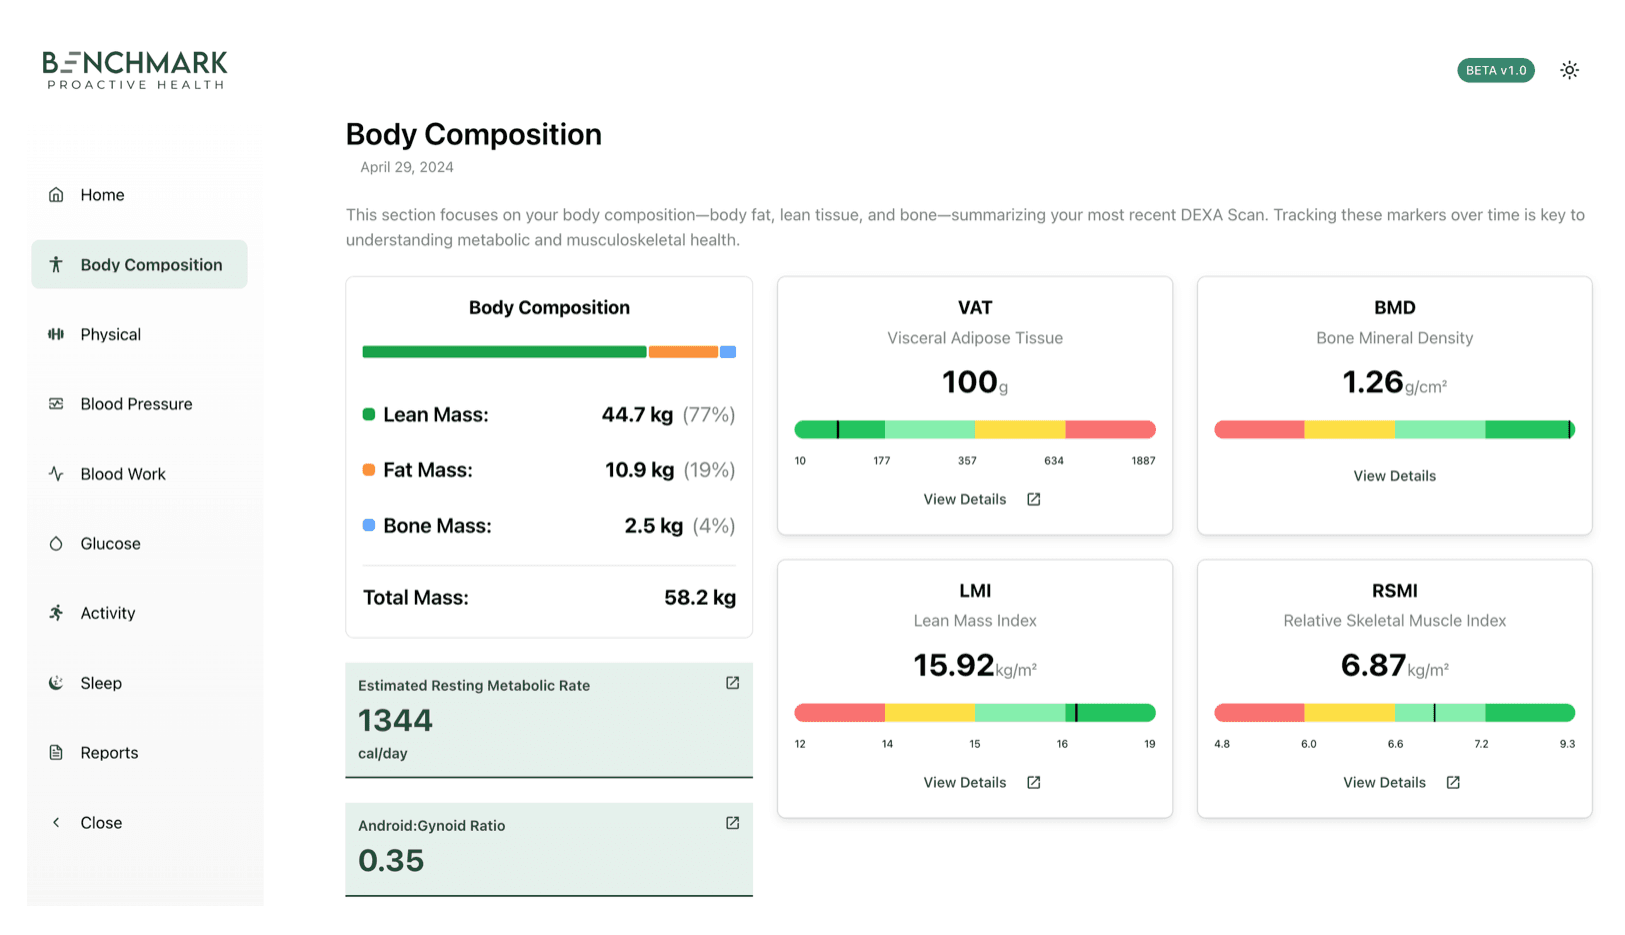
Task: Click the blue Bone Mass legend dot
Action: point(369,525)
